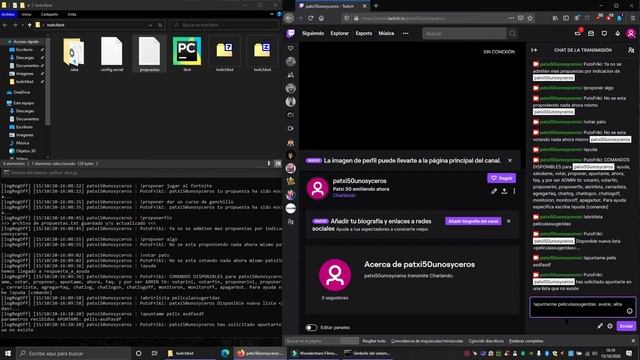This screenshot has height=360, width=640.
Task: Open Firefox library icon in toolbar
Action: click(555, 18)
